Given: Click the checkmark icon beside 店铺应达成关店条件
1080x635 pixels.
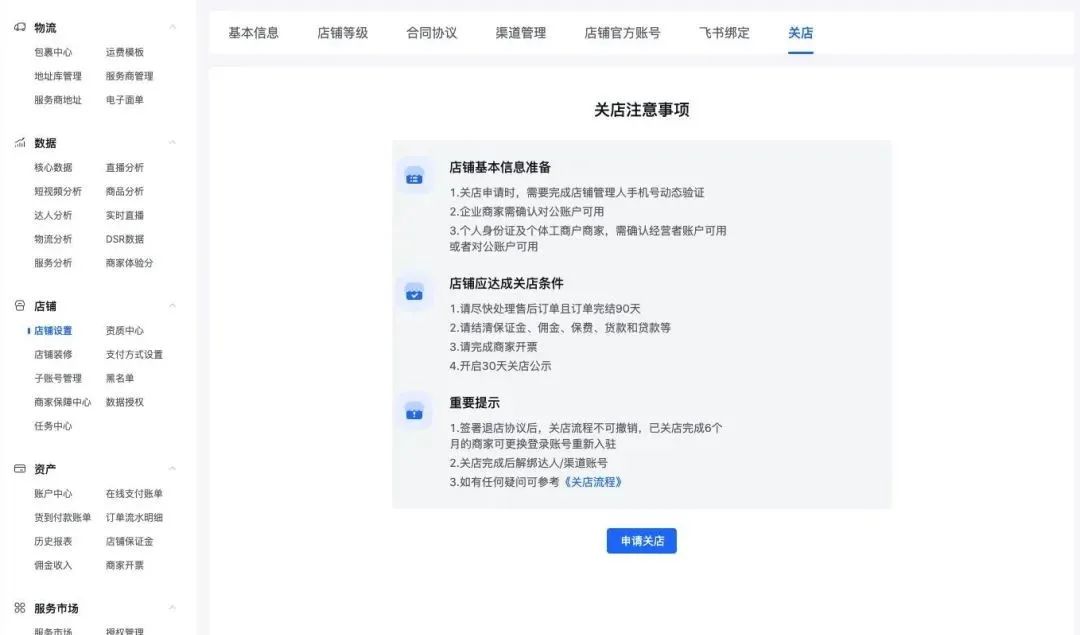Looking at the screenshot, I should tap(415, 293).
